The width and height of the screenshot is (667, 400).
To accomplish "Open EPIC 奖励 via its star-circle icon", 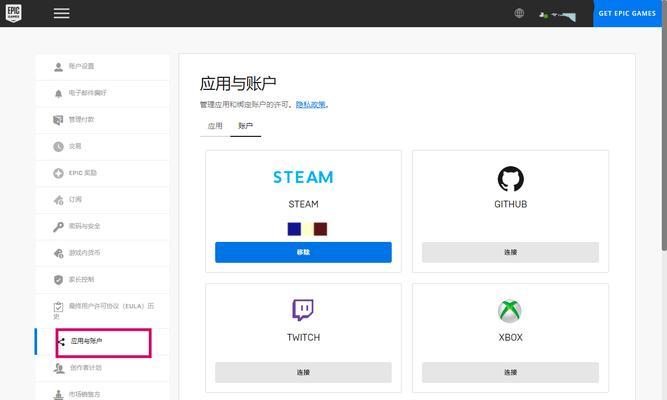I will 58,173.
